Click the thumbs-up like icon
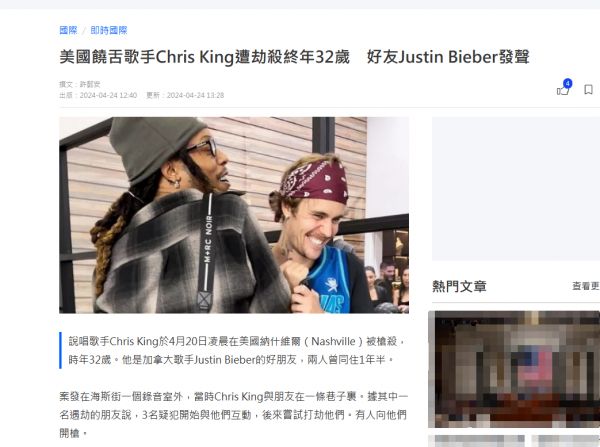This screenshot has height=447, width=600. tap(562, 91)
